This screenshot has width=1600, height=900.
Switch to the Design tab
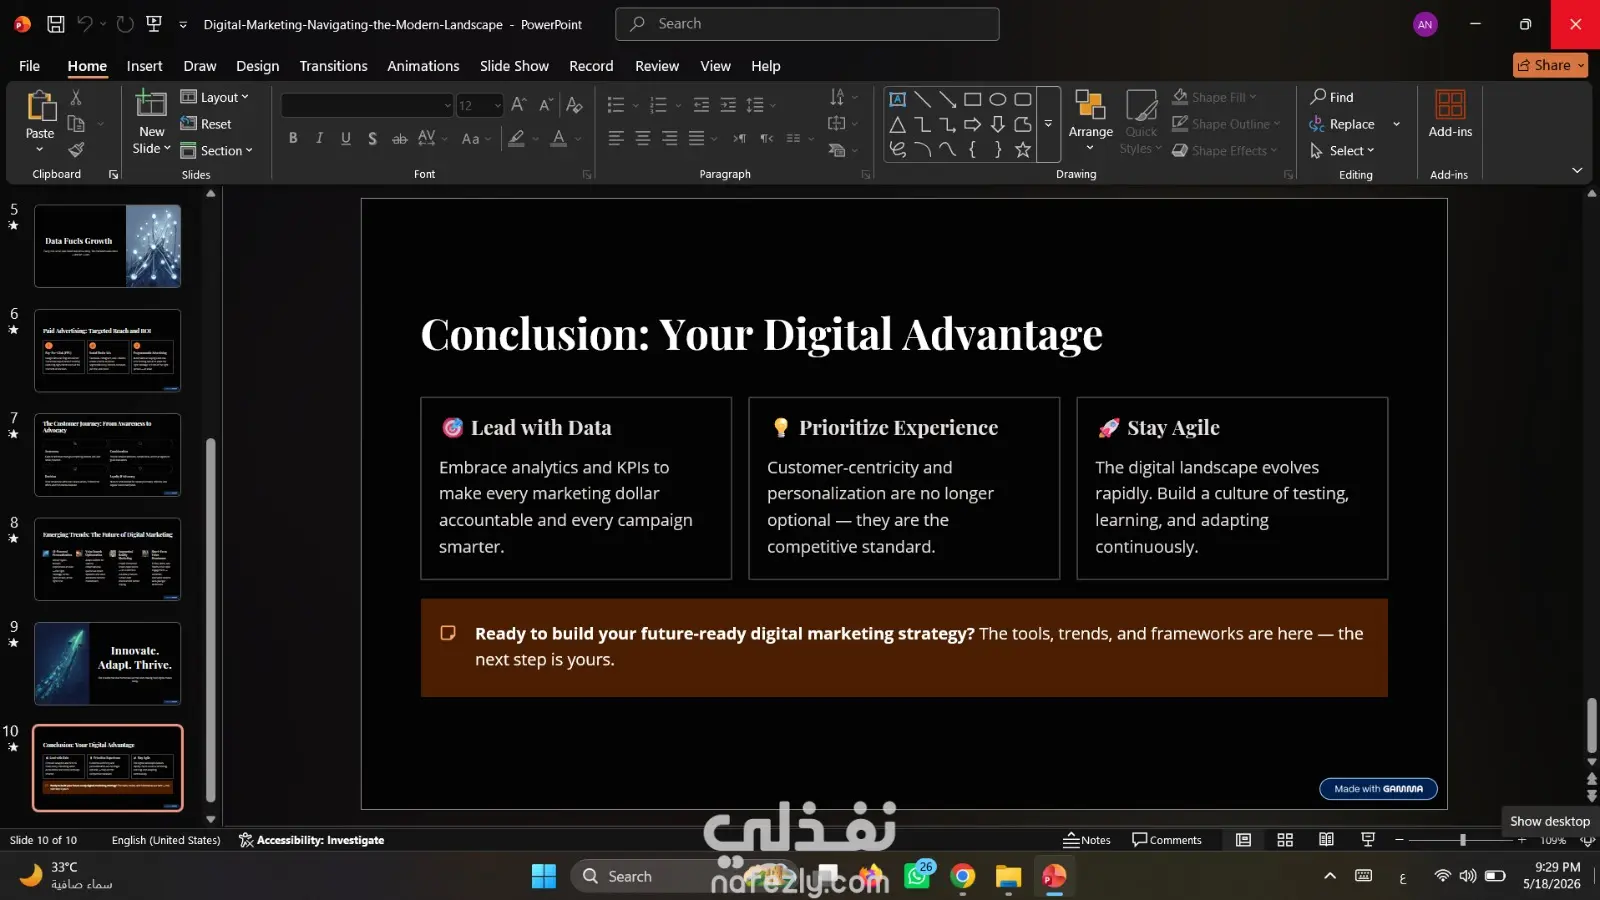click(257, 66)
